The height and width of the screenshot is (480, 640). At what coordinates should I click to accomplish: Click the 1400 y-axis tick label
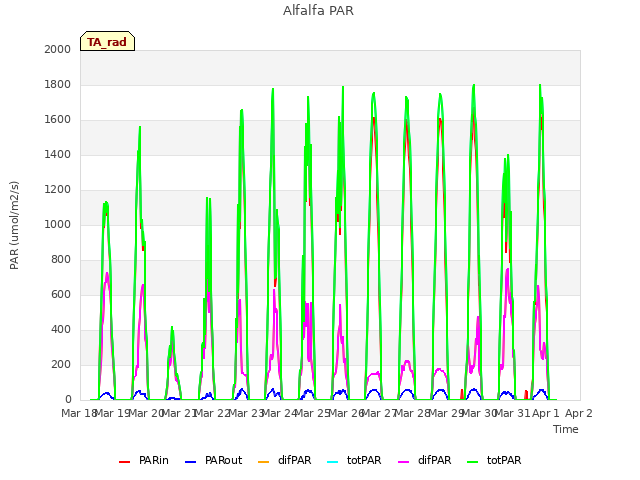58,154
